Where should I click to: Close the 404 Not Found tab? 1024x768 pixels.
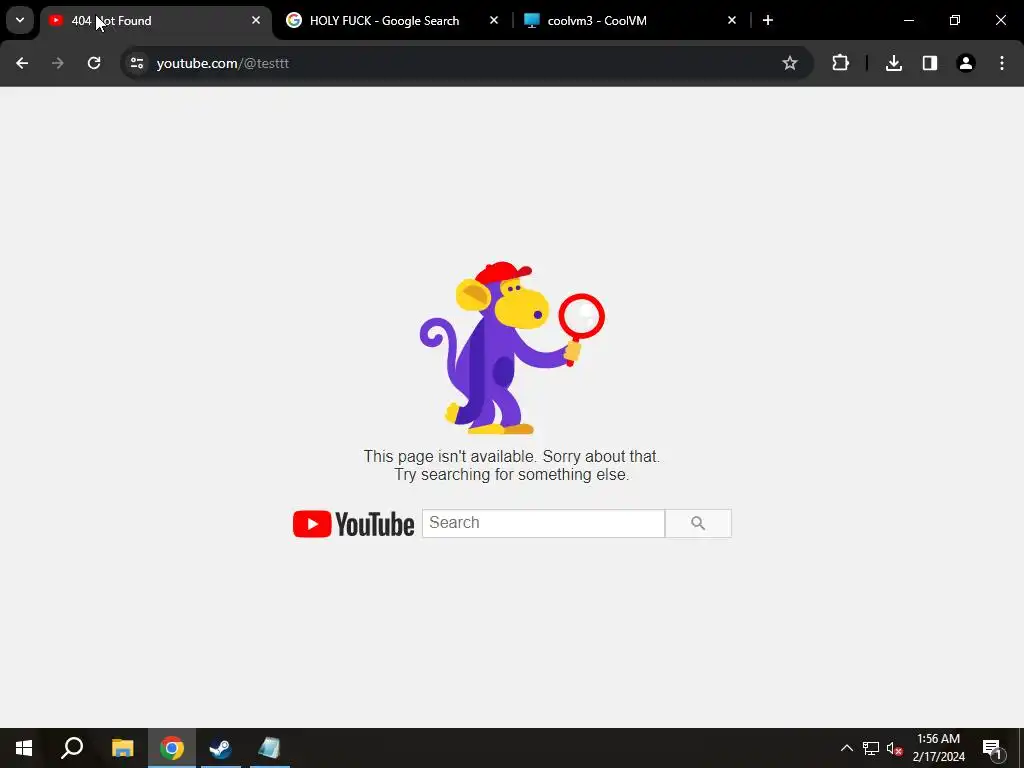[256, 21]
